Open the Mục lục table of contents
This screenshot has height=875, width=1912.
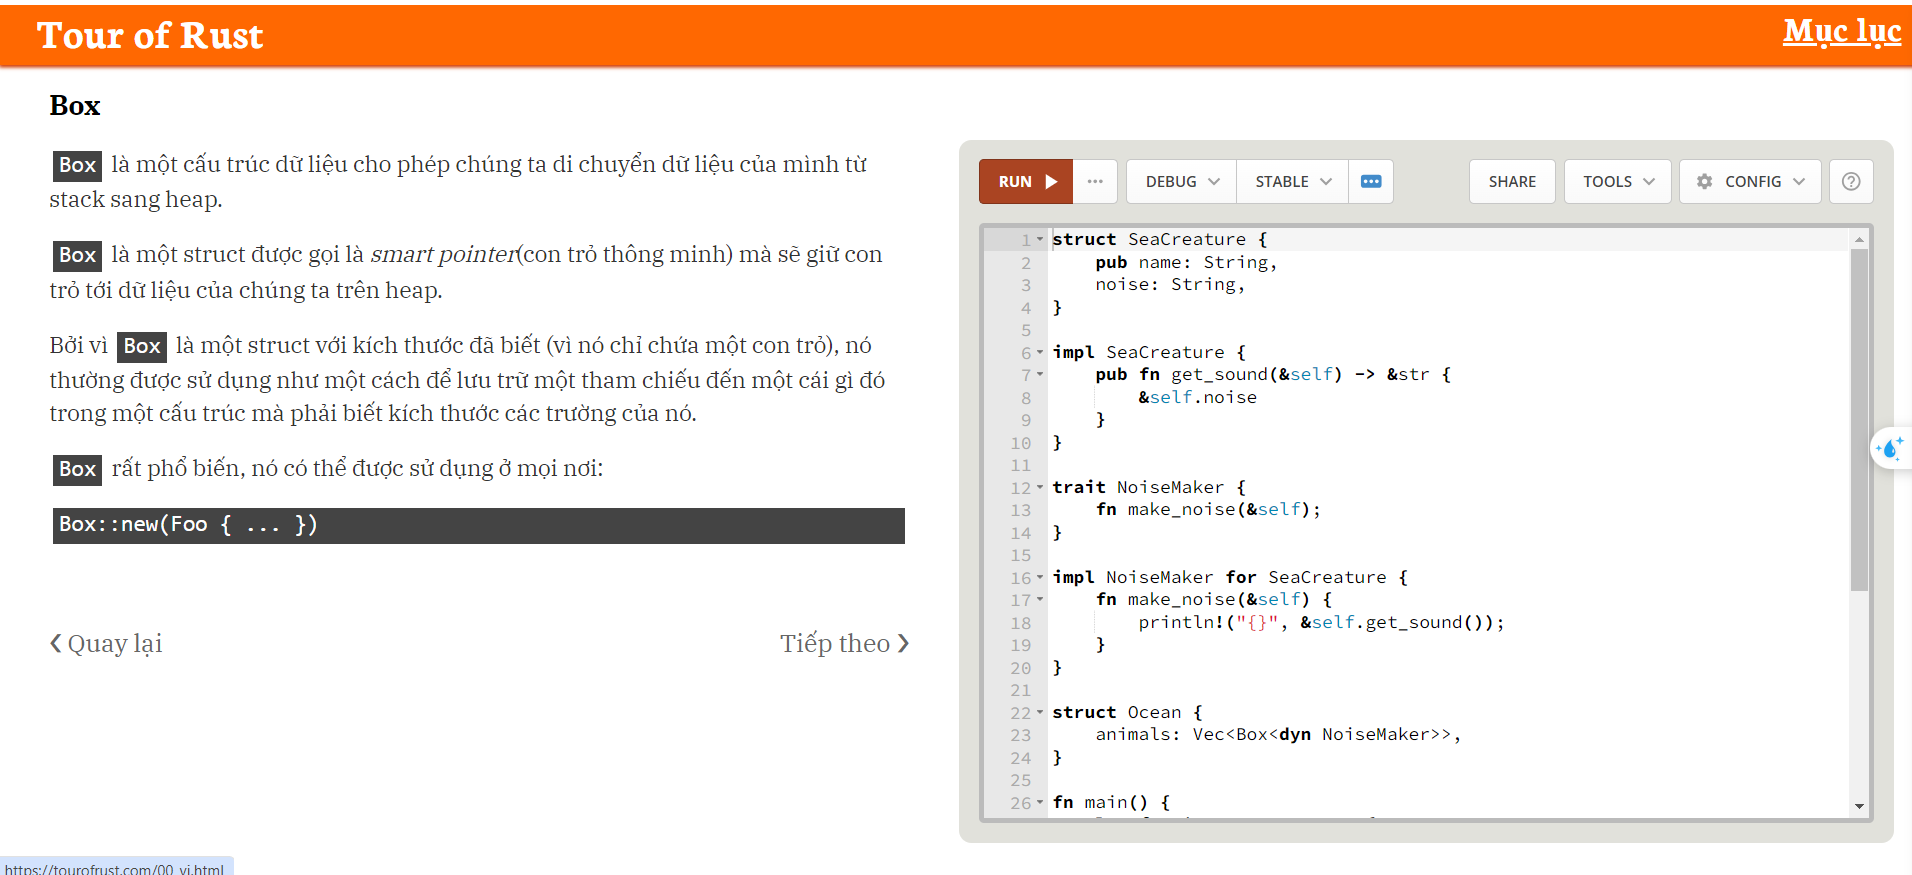pyautogui.click(x=1842, y=32)
